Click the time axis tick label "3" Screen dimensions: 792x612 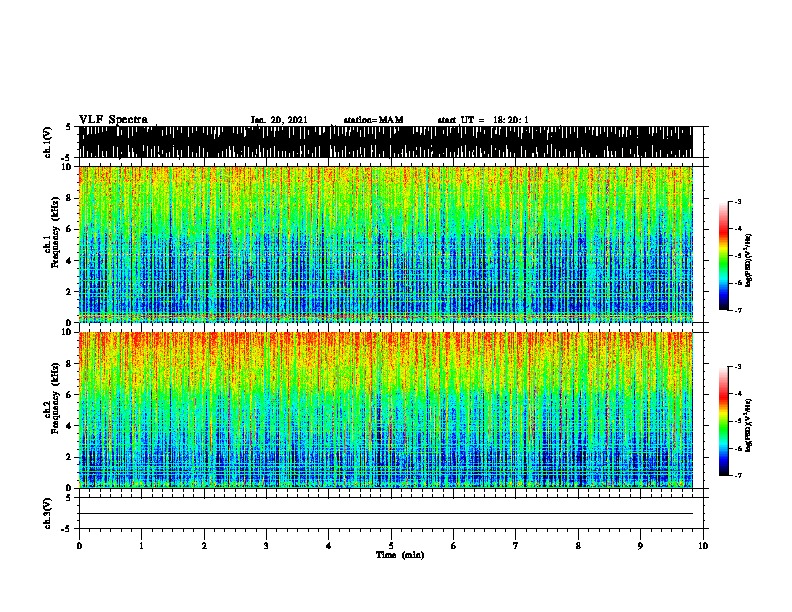click(266, 546)
